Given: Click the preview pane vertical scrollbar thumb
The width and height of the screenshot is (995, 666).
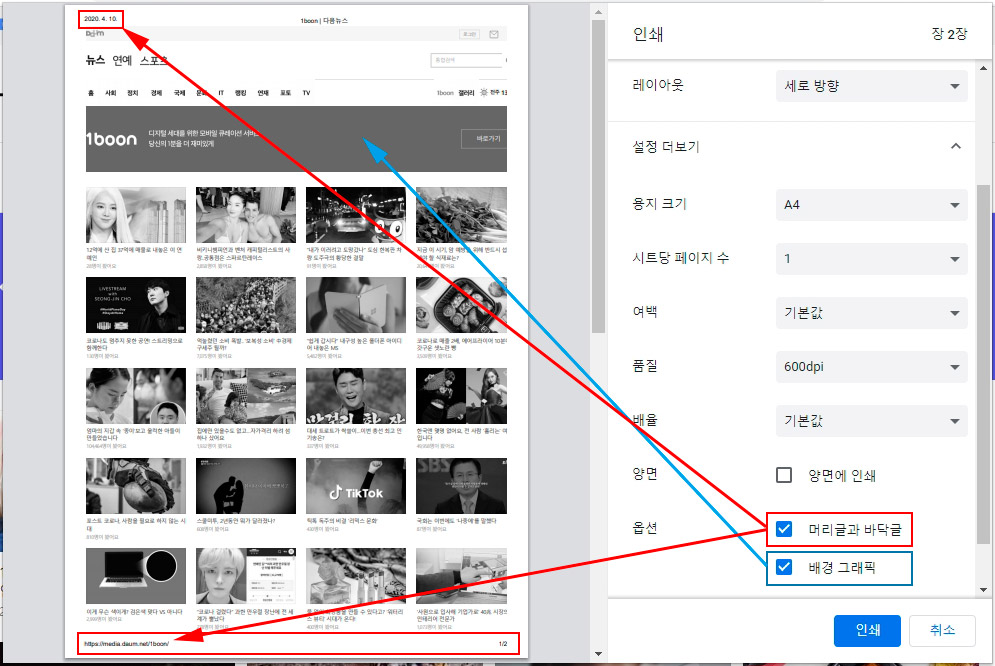Looking at the screenshot, I should point(598,176).
